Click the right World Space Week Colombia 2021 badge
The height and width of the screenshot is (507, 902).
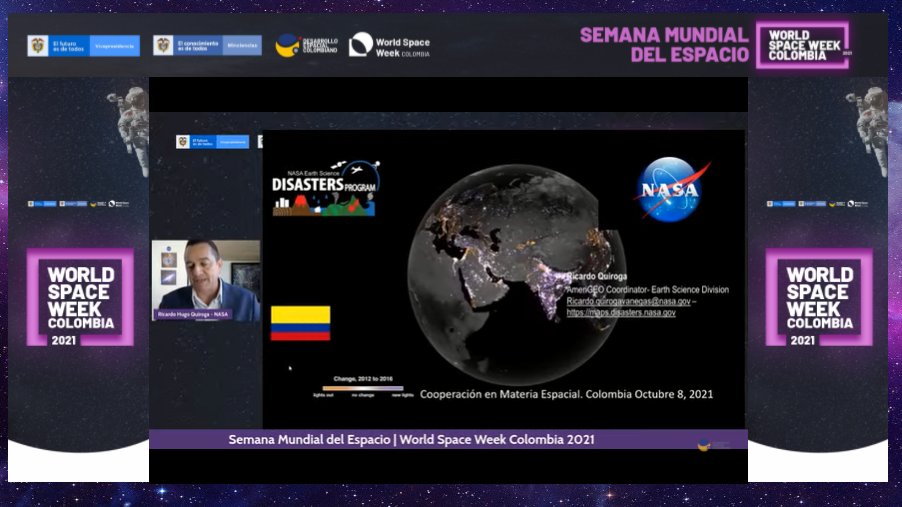click(819, 298)
